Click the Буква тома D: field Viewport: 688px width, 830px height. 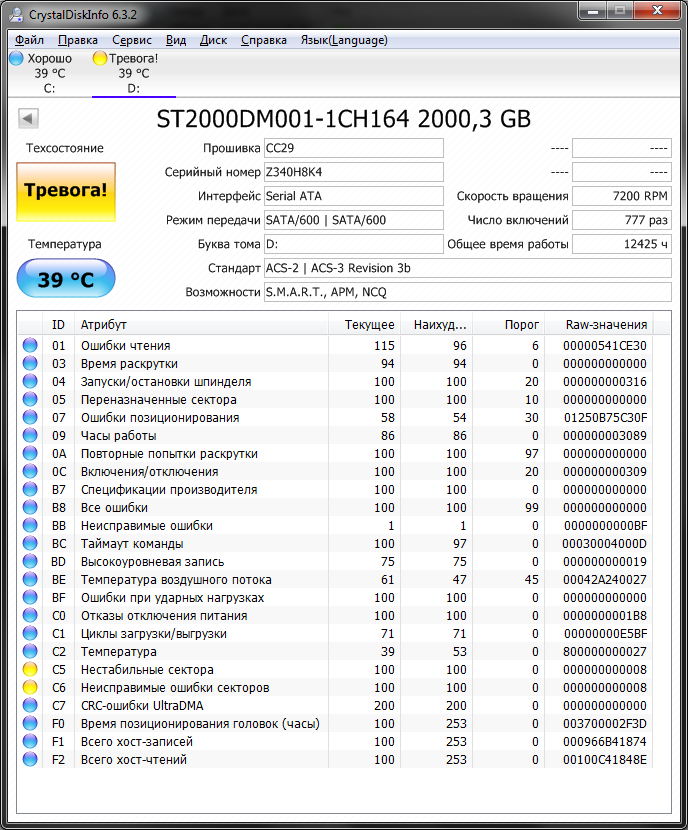pos(354,244)
